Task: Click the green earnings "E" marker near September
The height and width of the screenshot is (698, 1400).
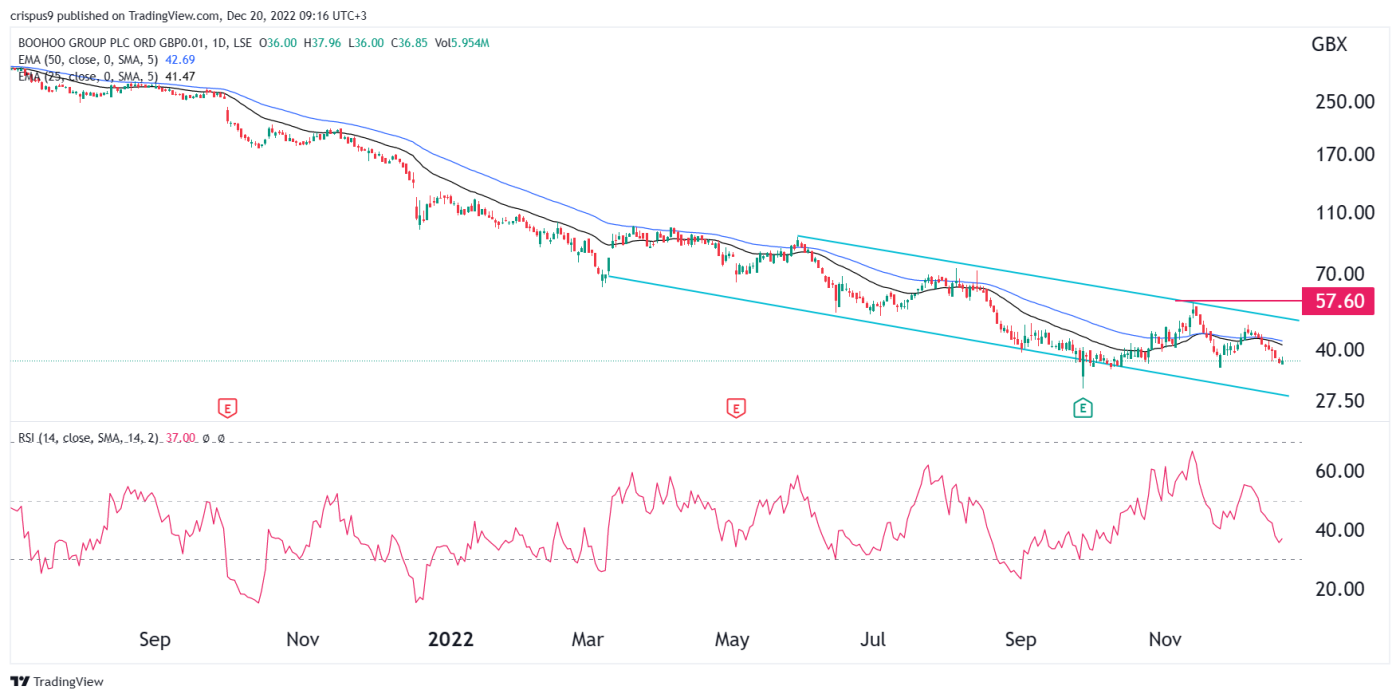Action: point(1081,408)
